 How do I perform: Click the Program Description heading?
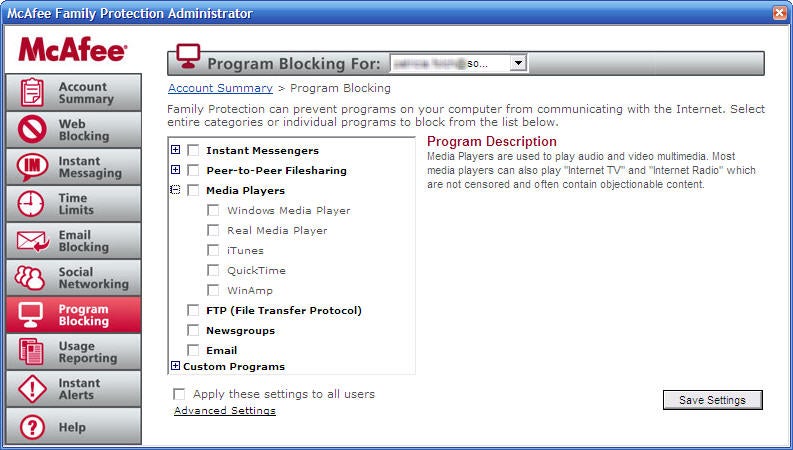tap(492, 142)
